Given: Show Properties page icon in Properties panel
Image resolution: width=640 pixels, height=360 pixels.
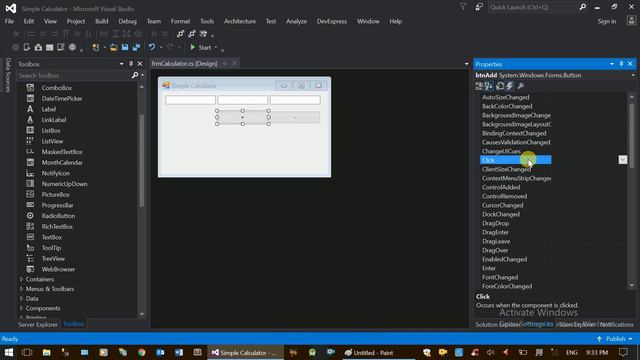Looking at the screenshot, I should [x=500, y=86].
